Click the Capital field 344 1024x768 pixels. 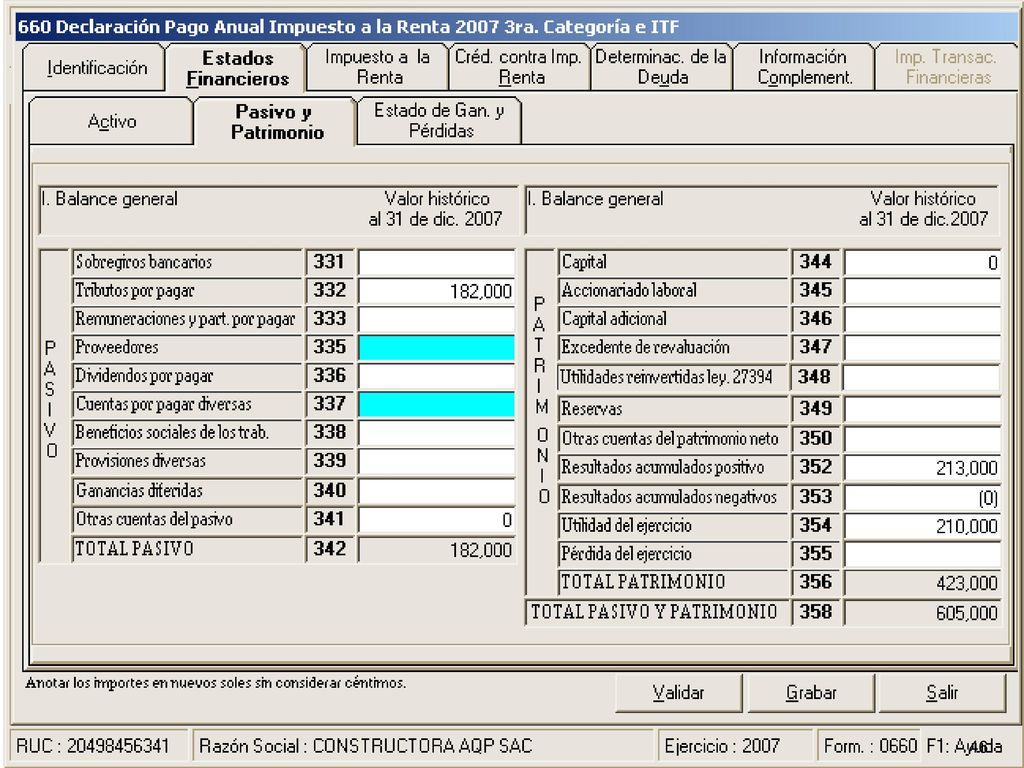922,263
